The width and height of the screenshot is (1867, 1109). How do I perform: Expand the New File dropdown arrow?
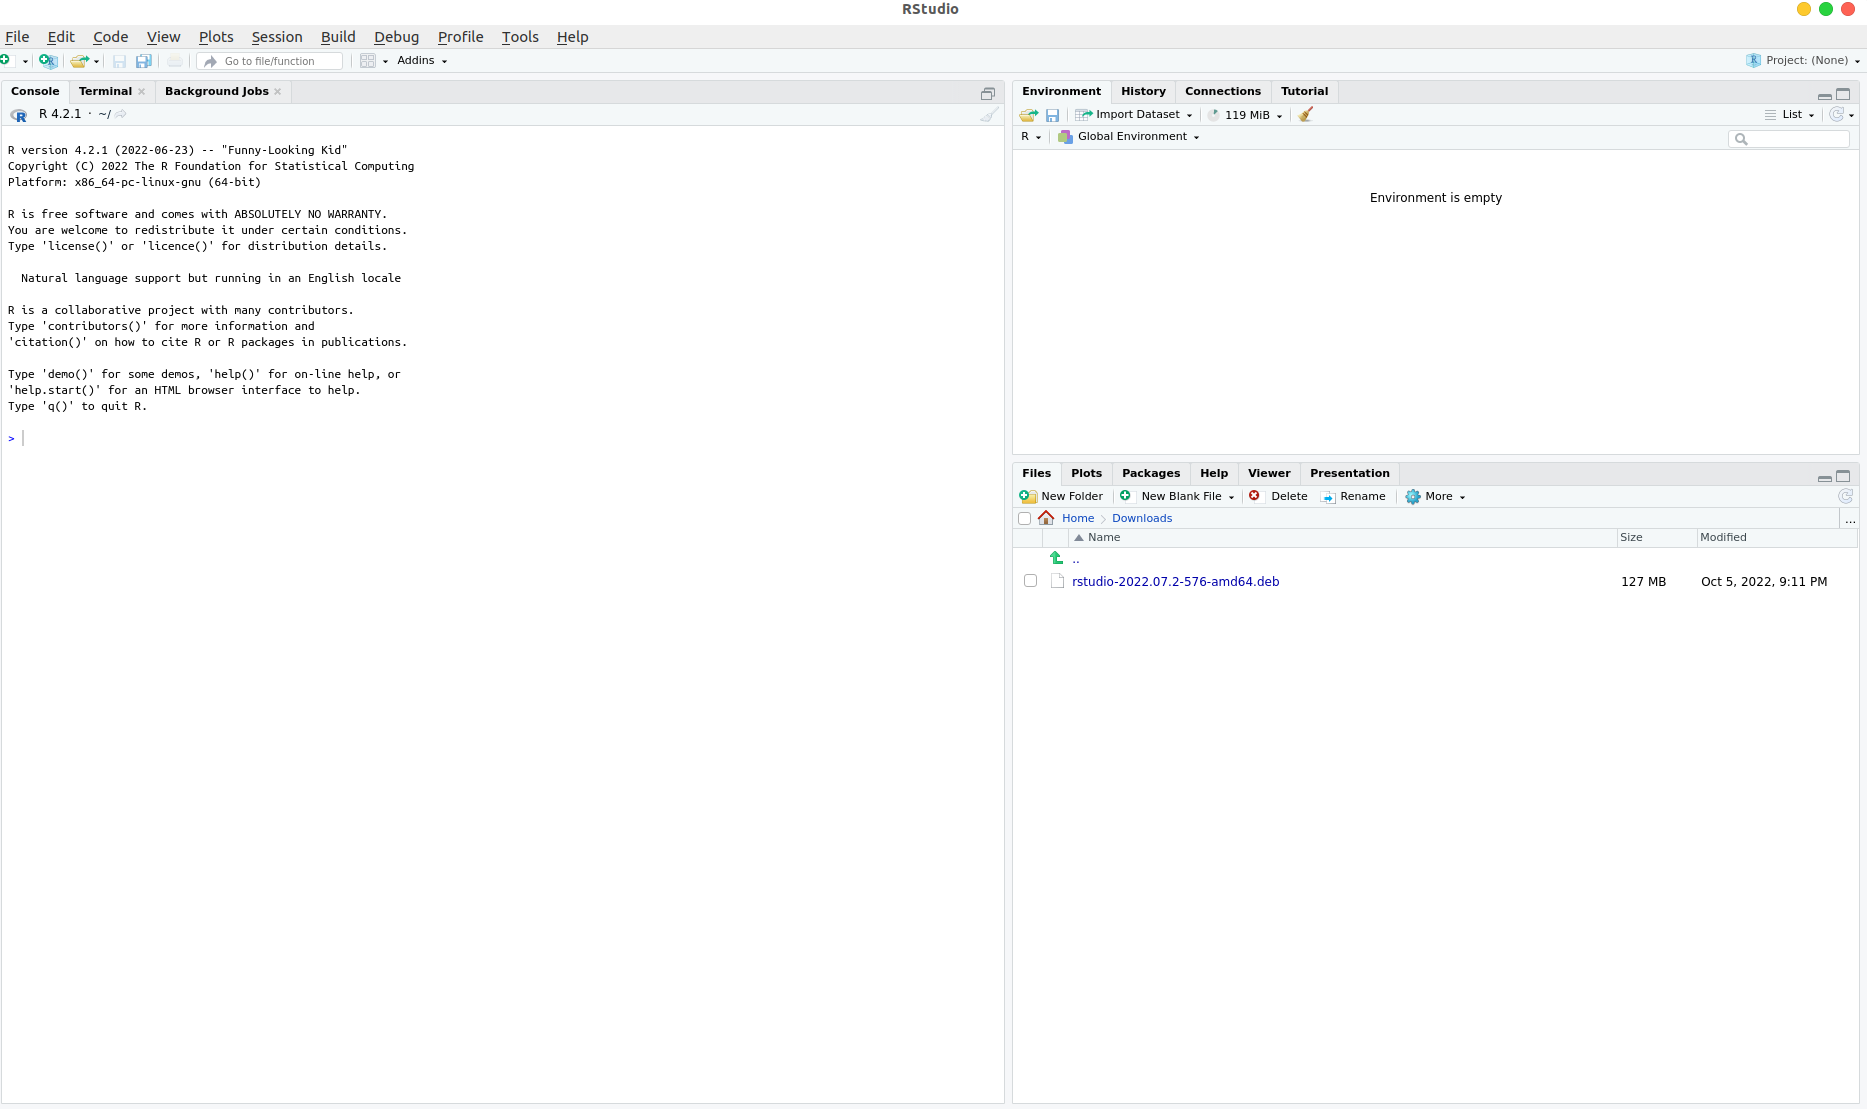point(25,62)
